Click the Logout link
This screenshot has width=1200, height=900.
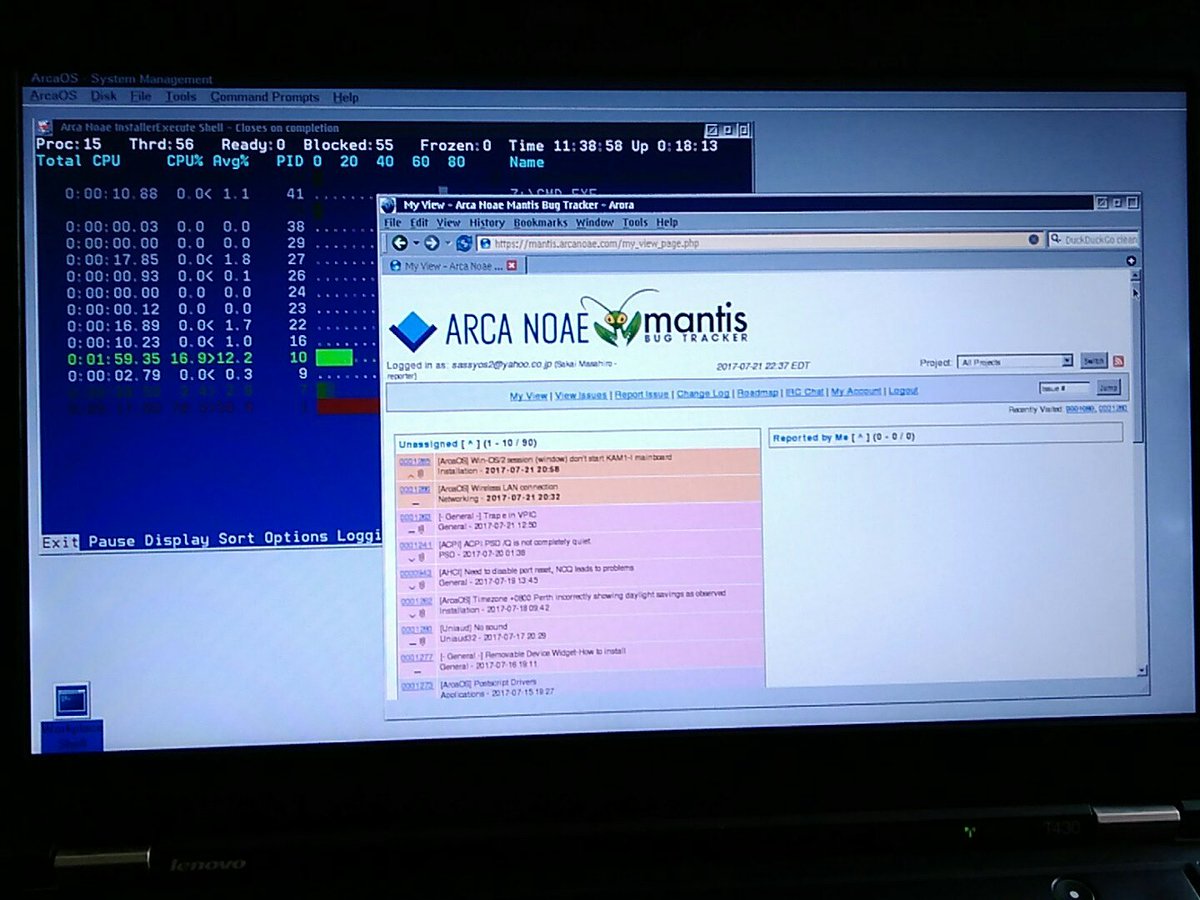pyautogui.click(x=903, y=391)
